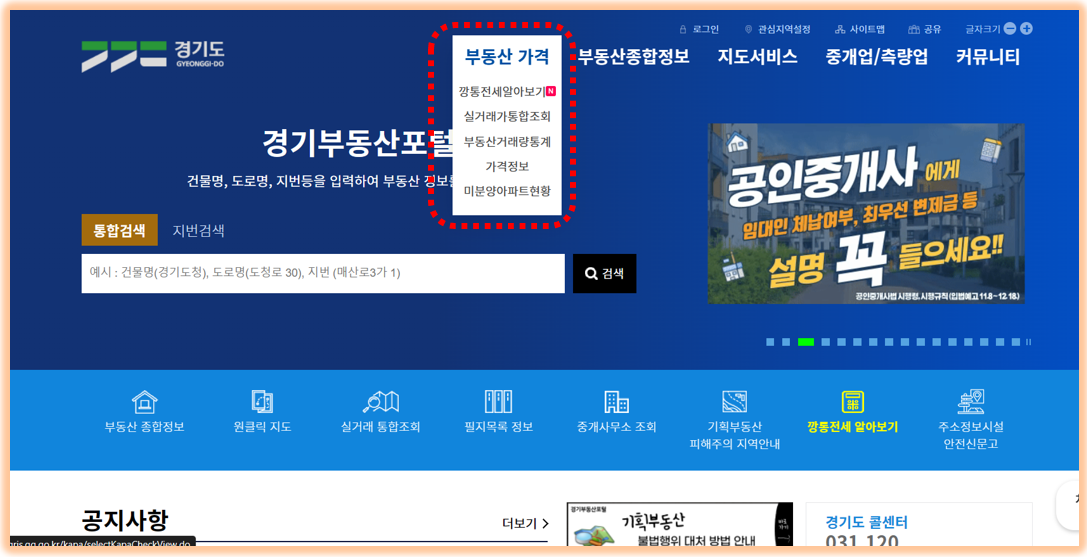Open the 중개업/측량업 menu
Viewport: 1087px width, 557px height.
tap(876, 56)
